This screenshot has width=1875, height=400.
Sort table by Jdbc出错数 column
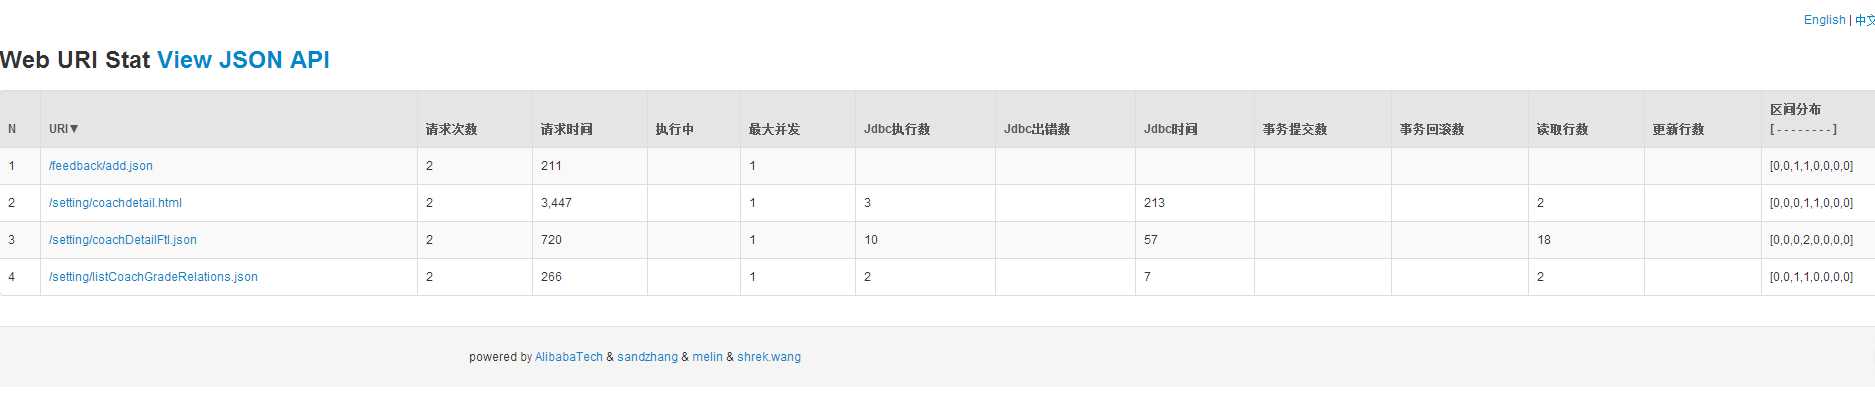tap(1037, 129)
